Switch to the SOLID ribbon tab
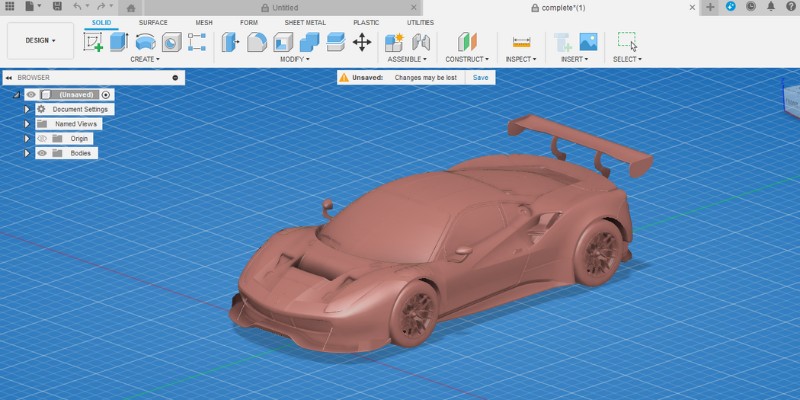 pos(102,22)
